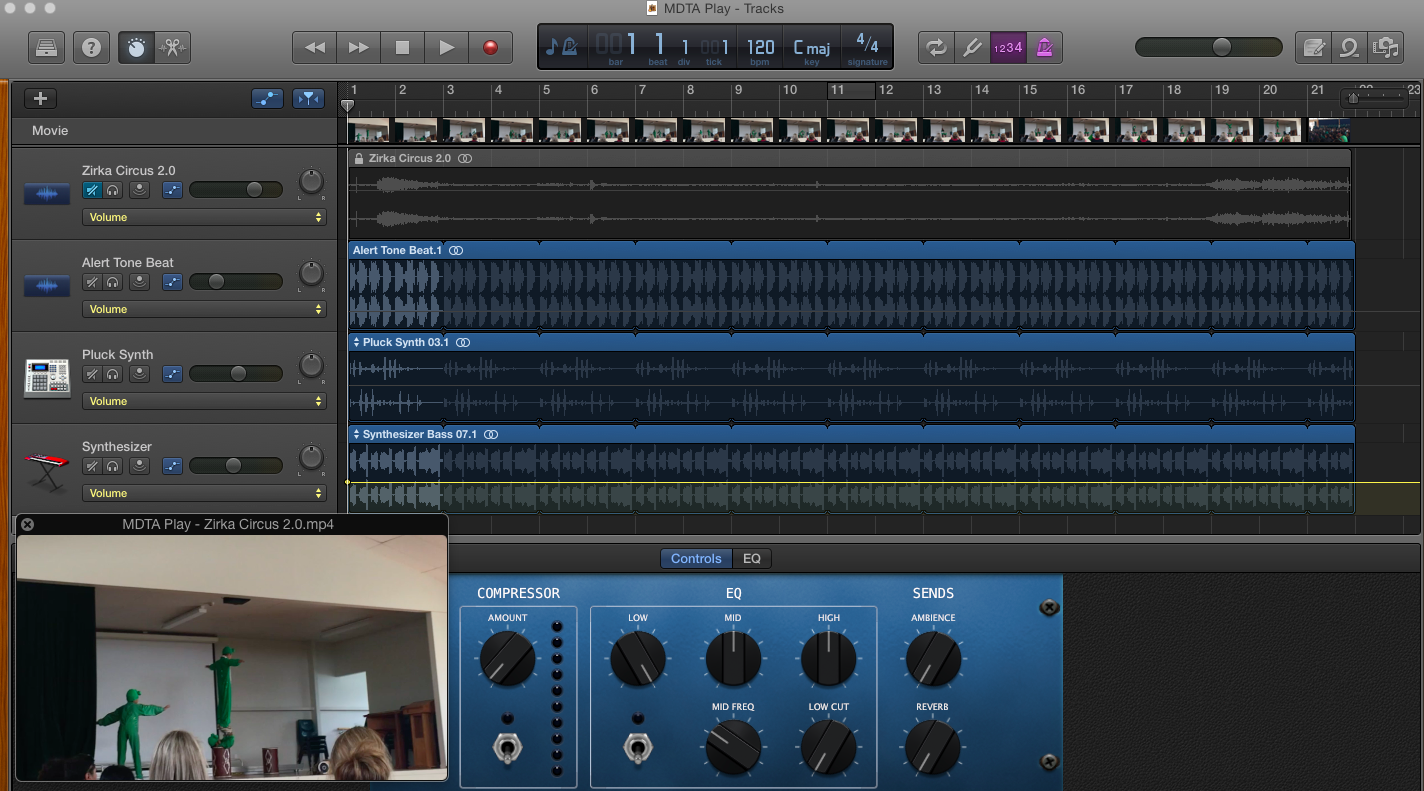The width and height of the screenshot is (1424, 791).
Task: Open the Volume dropdown on the Synthesizer track
Action: [205, 493]
